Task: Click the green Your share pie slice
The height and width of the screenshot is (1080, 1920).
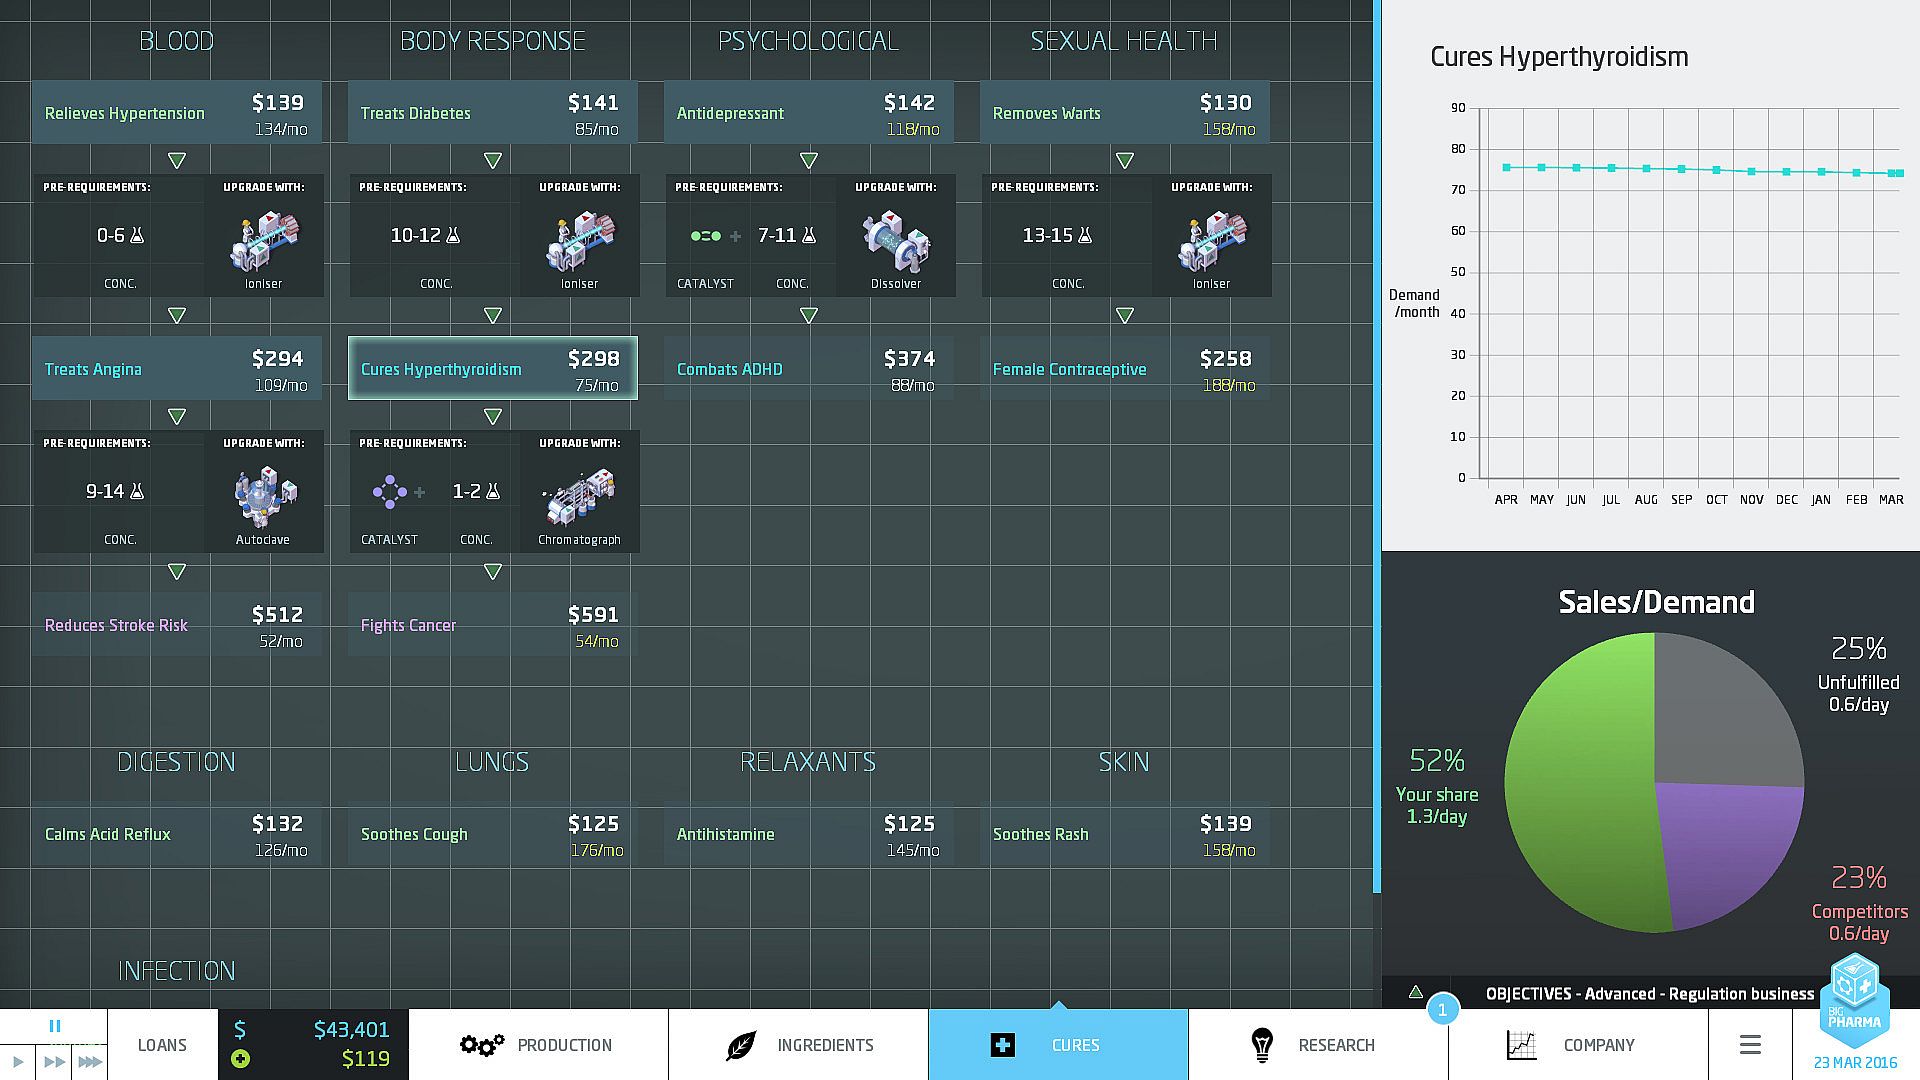Action: 1580,780
